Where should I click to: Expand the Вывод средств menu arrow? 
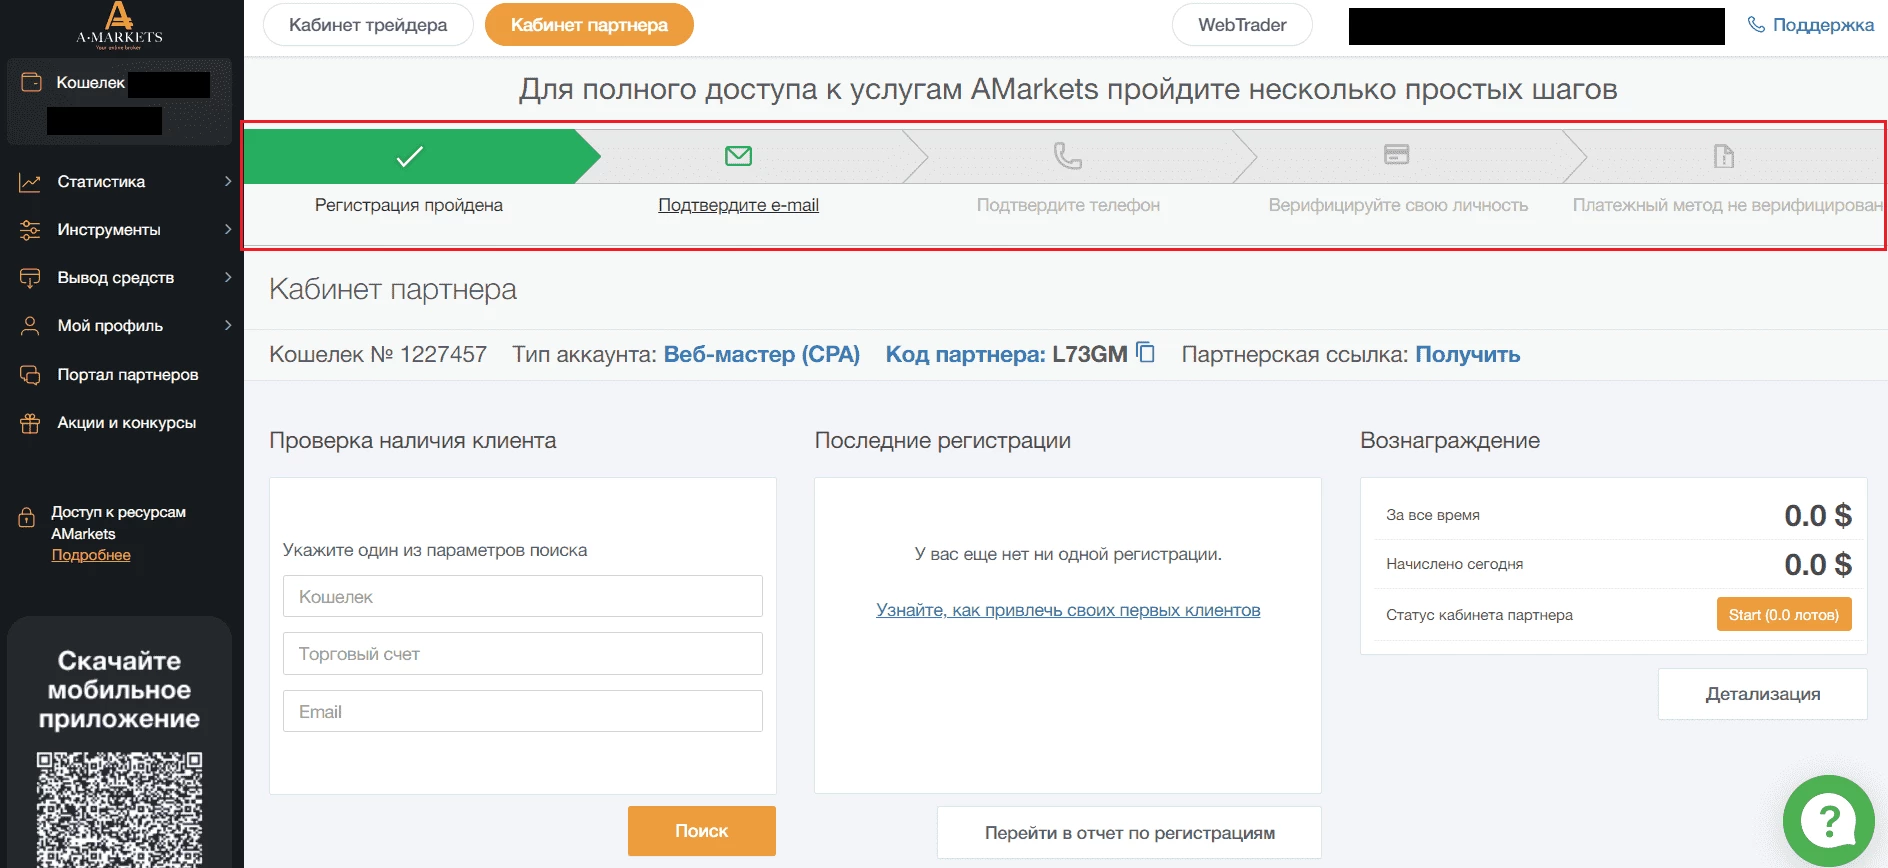point(228,278)
